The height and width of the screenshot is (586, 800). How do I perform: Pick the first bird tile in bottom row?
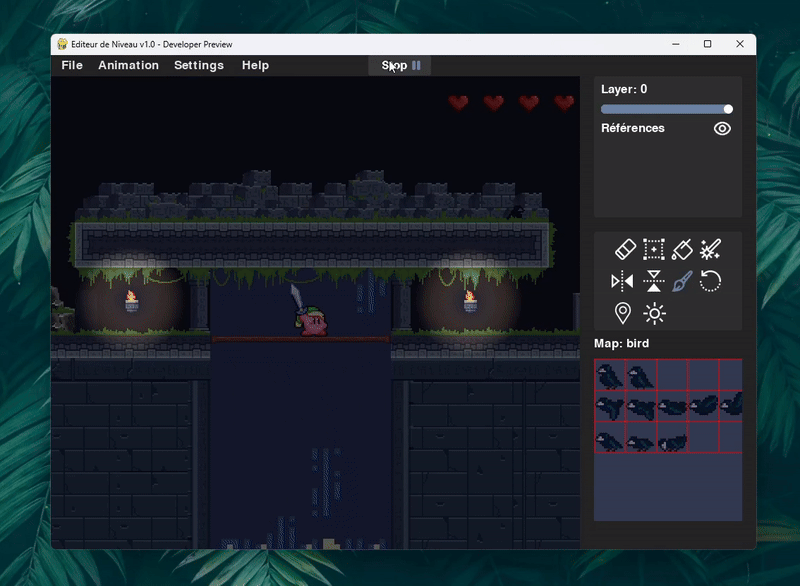(x=610, y=438)
